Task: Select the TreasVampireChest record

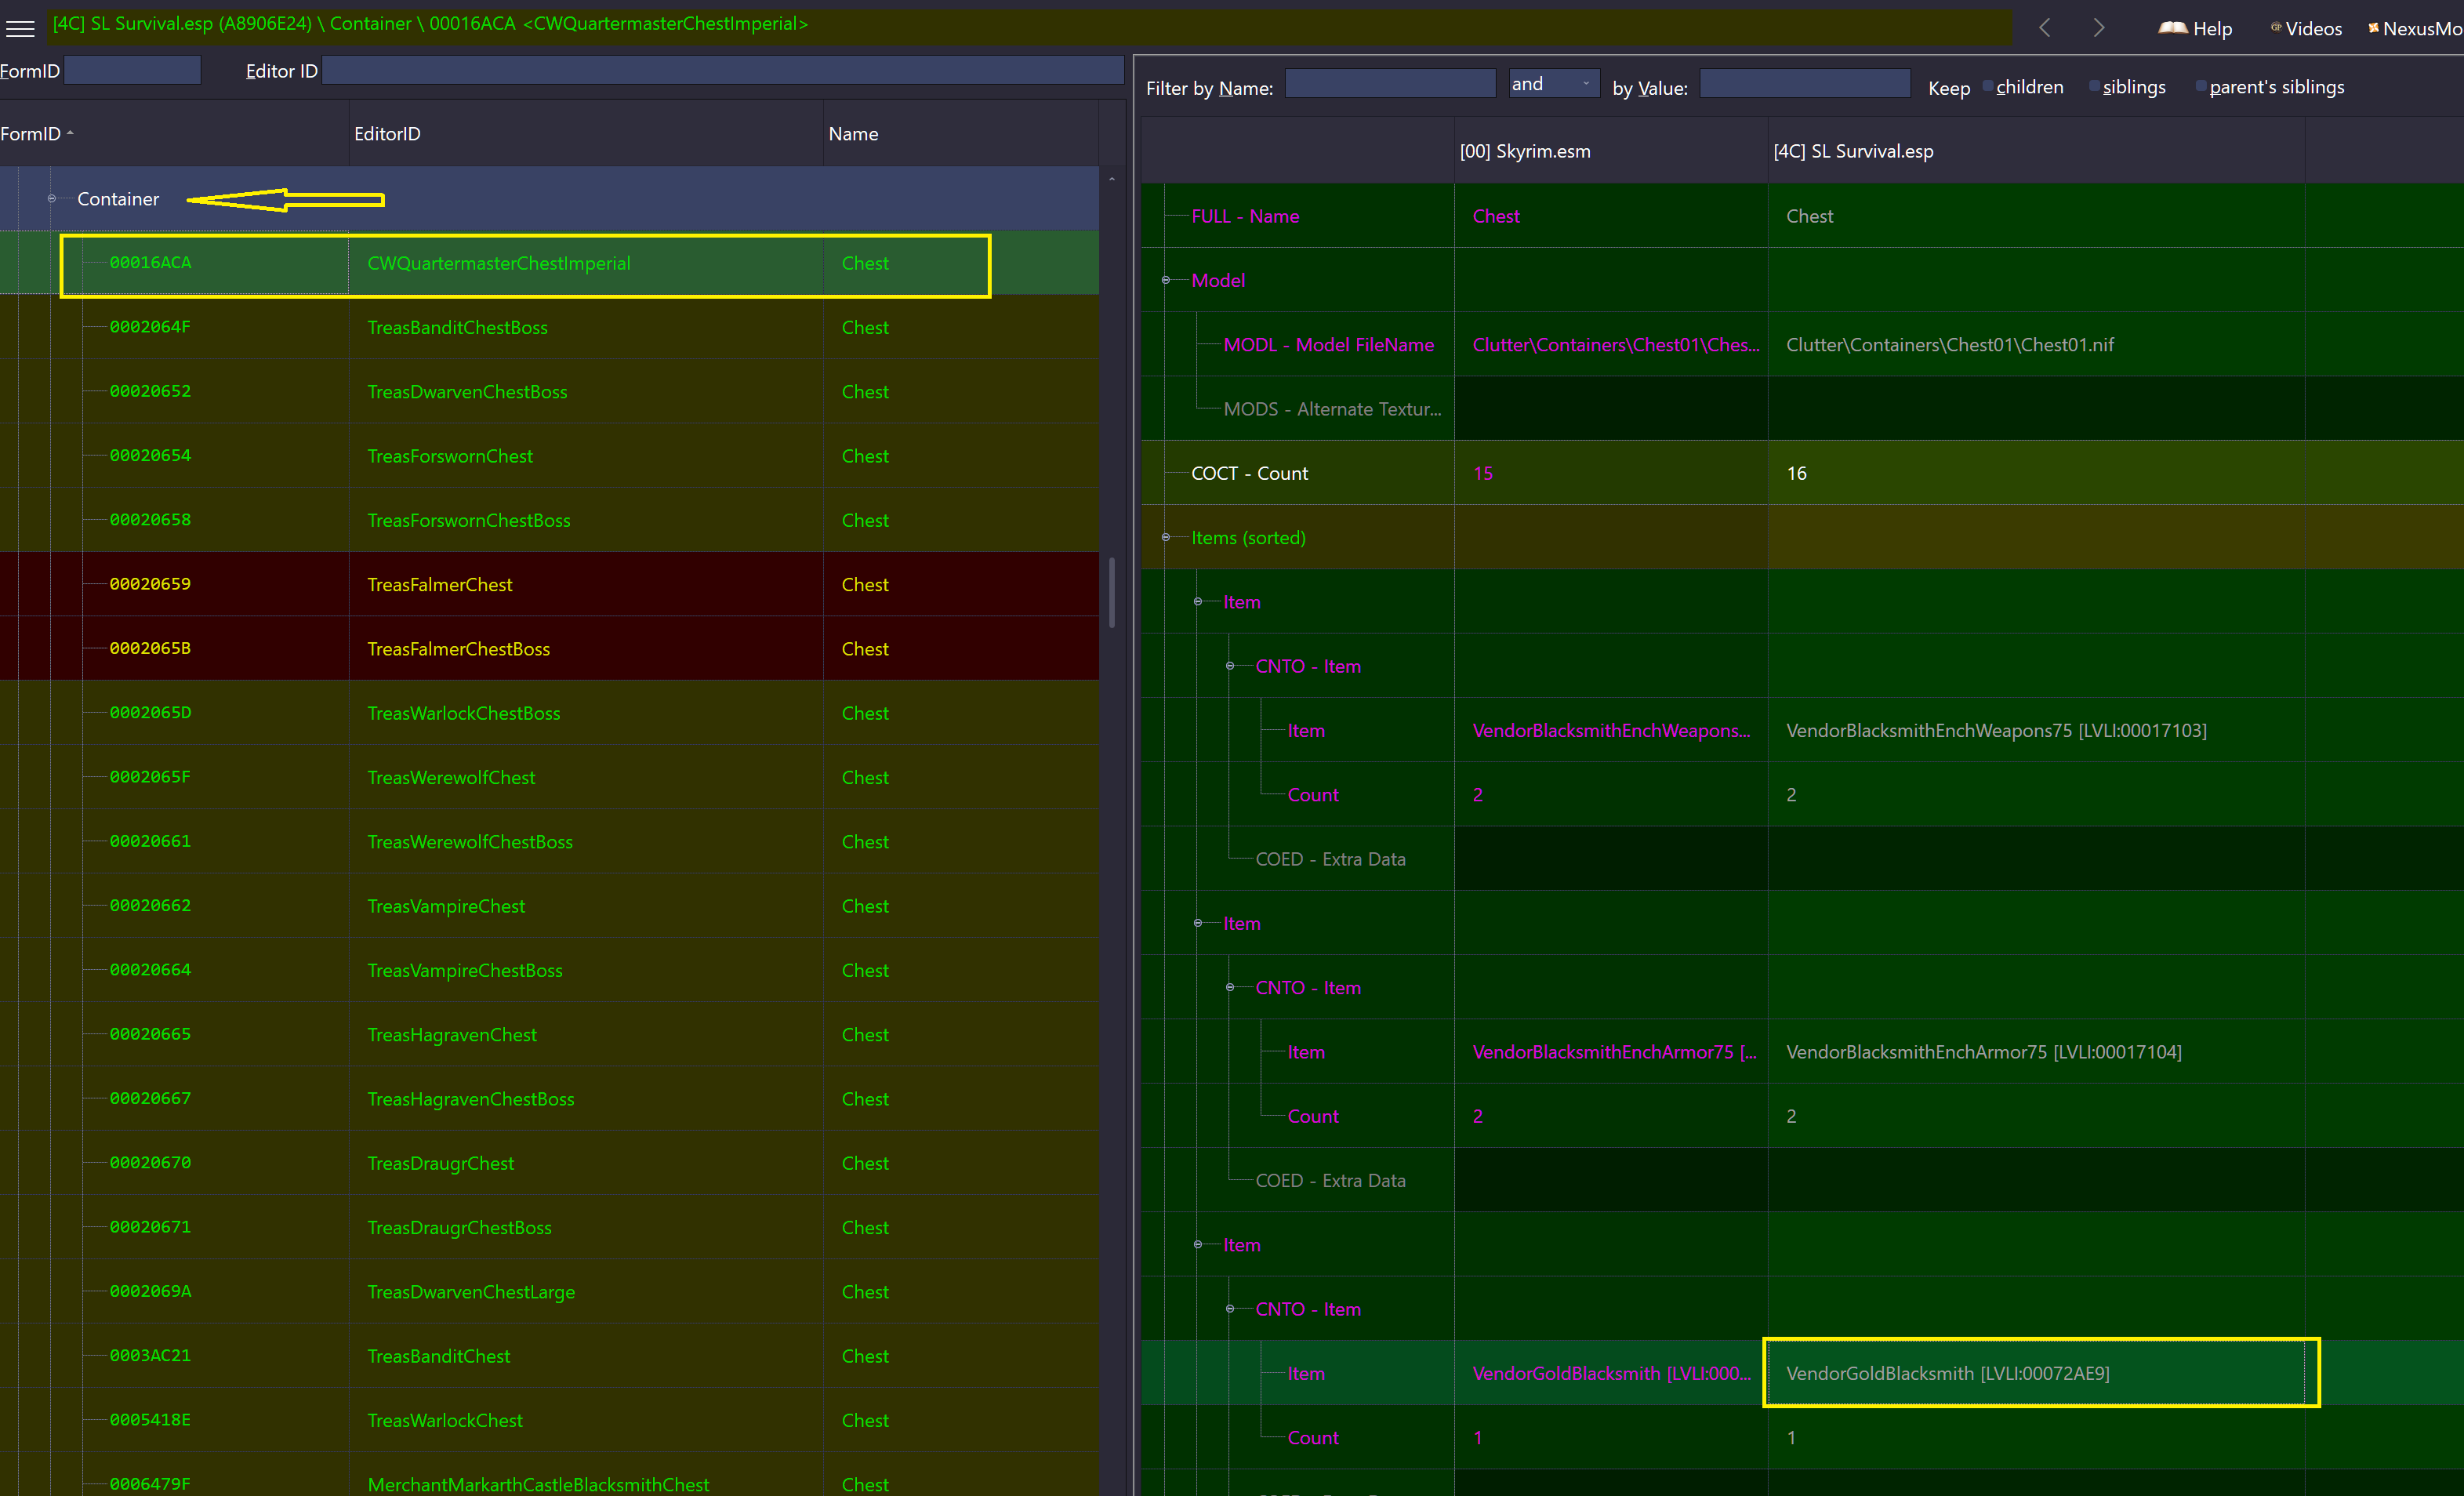Action: pyautogui.click(x=549, y=906)
